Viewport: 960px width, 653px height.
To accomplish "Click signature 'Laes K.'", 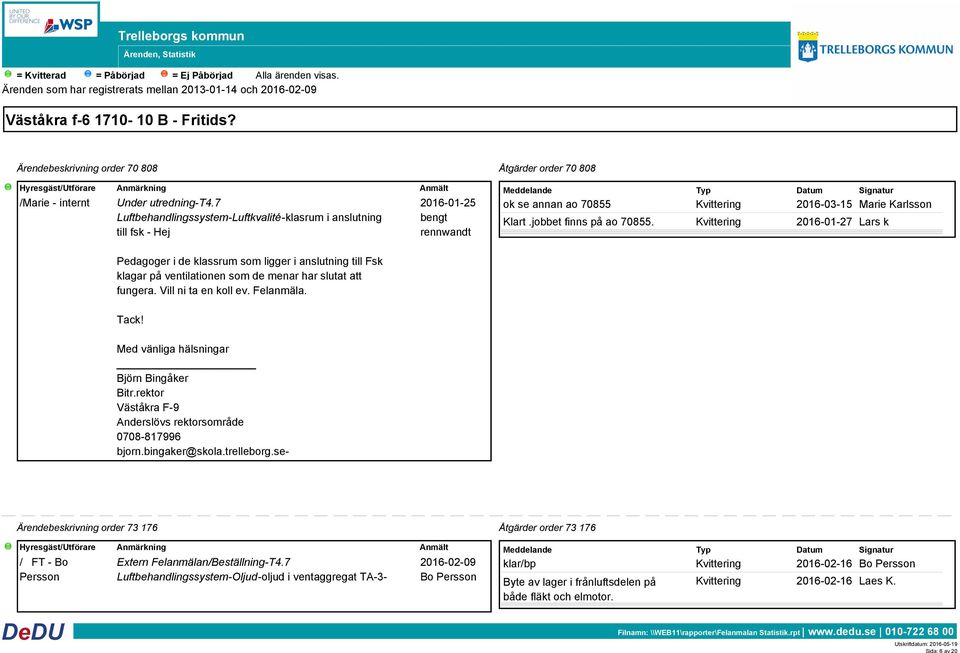I will point(877,581).
